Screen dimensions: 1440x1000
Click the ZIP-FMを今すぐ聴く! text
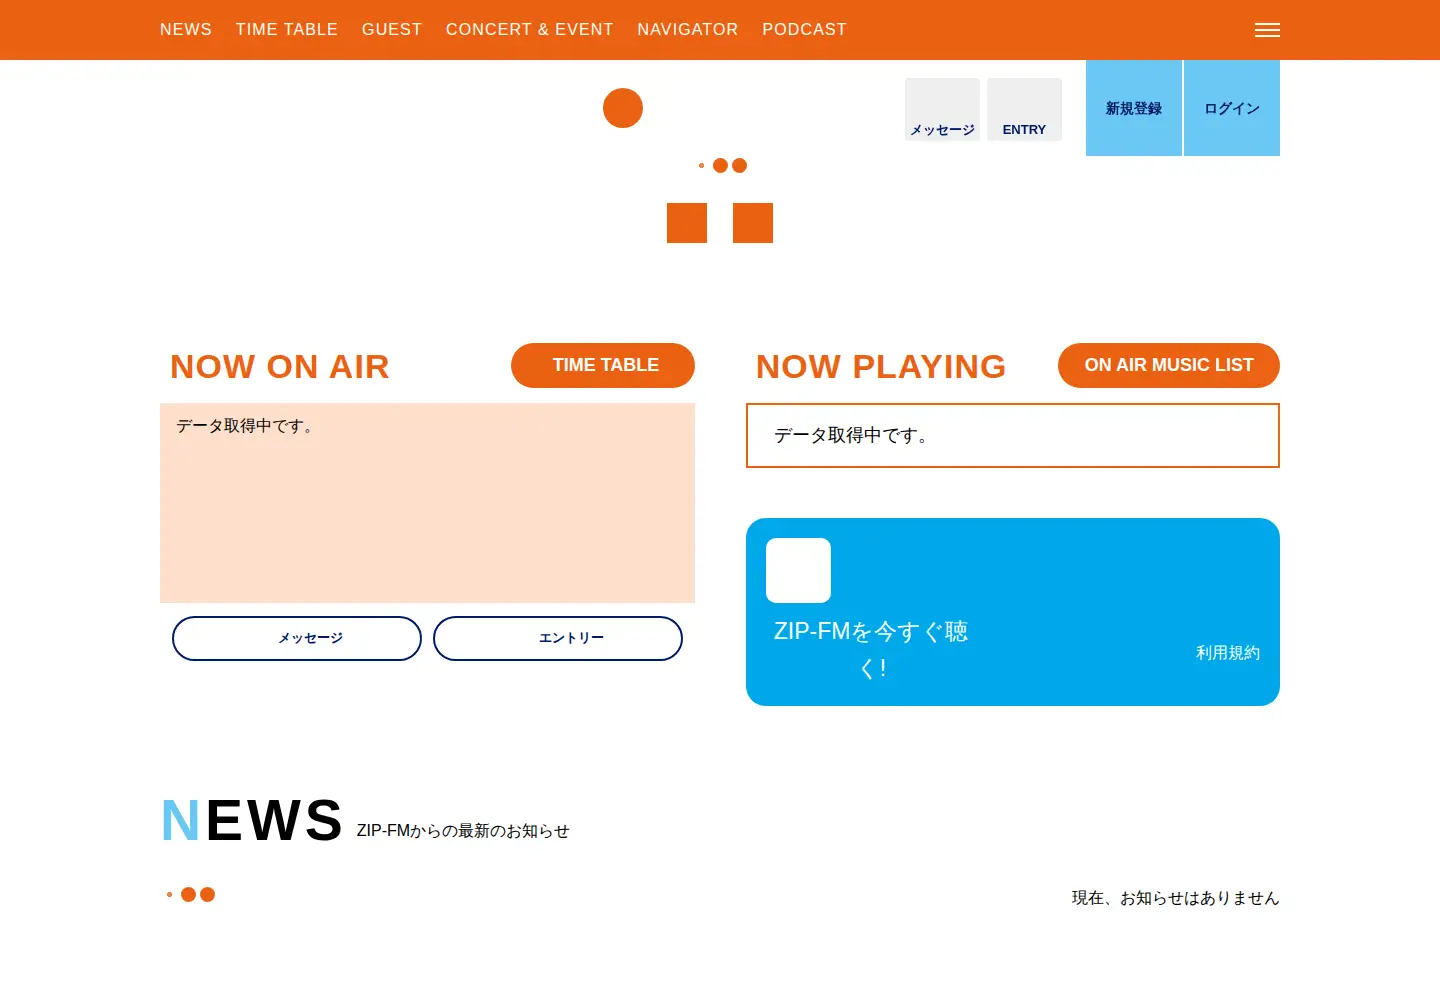pyautogui.click(x=871, y=649)
